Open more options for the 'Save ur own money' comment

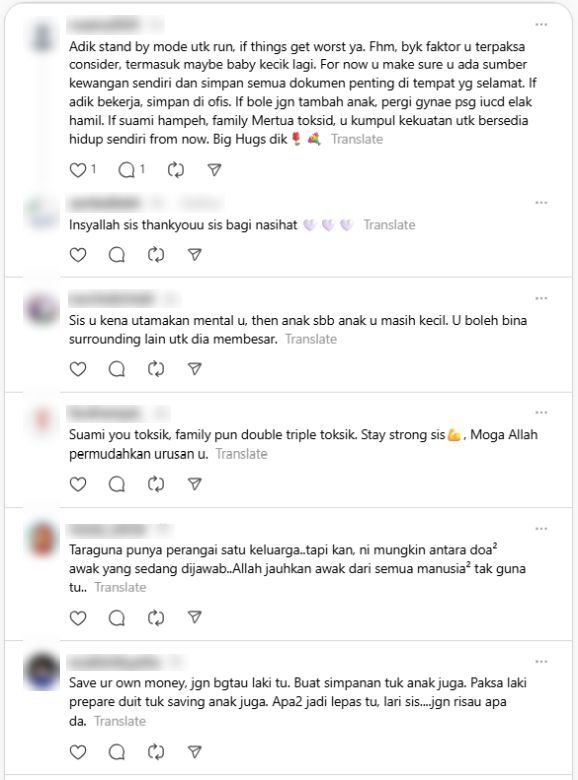[541, 662]
